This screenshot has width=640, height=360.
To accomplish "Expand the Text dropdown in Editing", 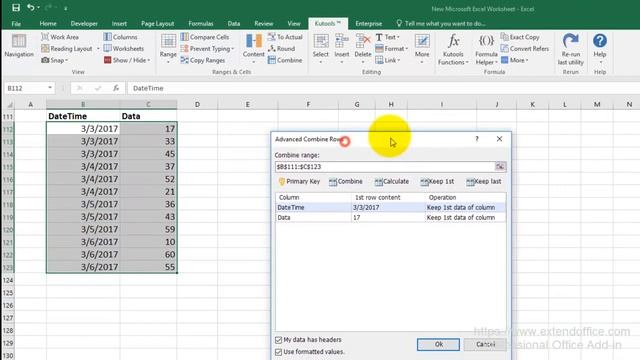I will (398, 37).
